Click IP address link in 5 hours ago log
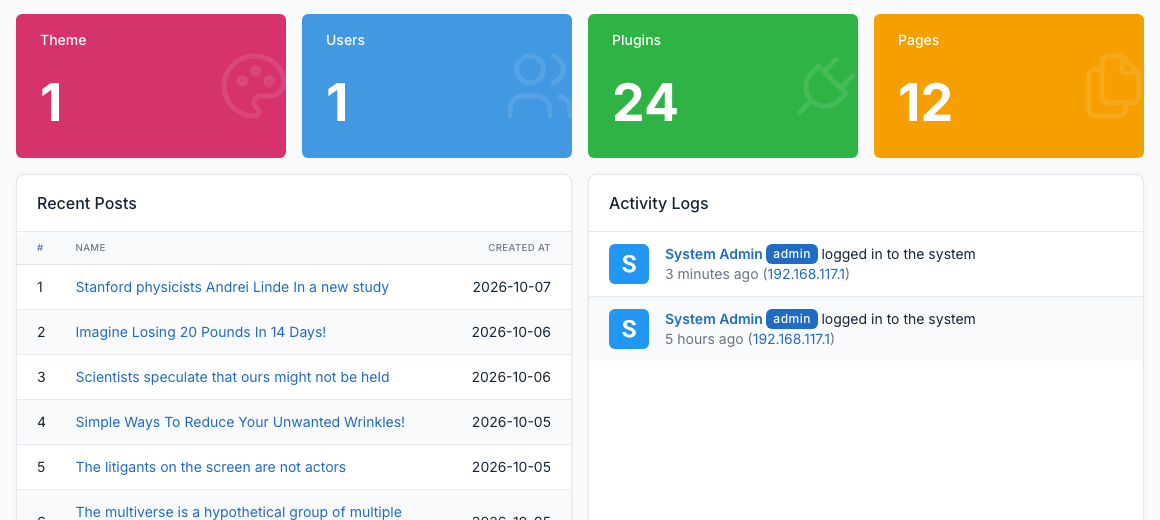Image resolution: width=1160 pixels, height=520 pixels. [792, 340]
